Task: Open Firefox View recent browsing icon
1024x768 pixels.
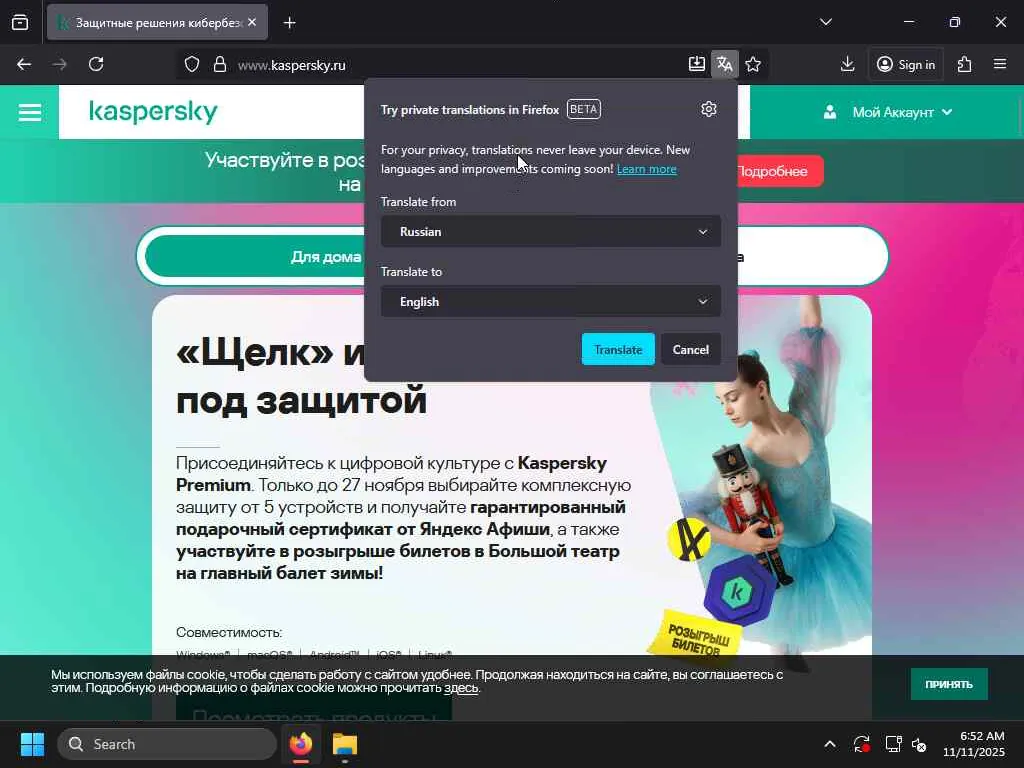Action: click(20, 22)
